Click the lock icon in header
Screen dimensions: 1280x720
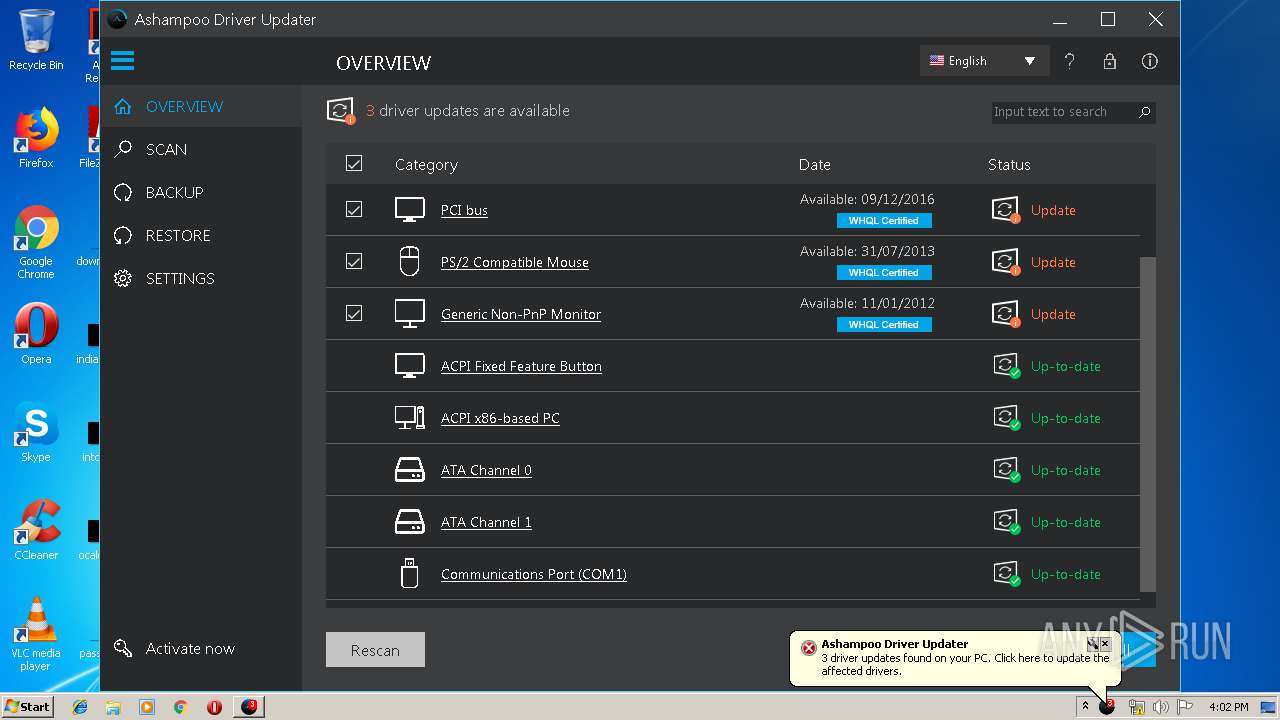pyautogui.click(x=1109, y=61)
